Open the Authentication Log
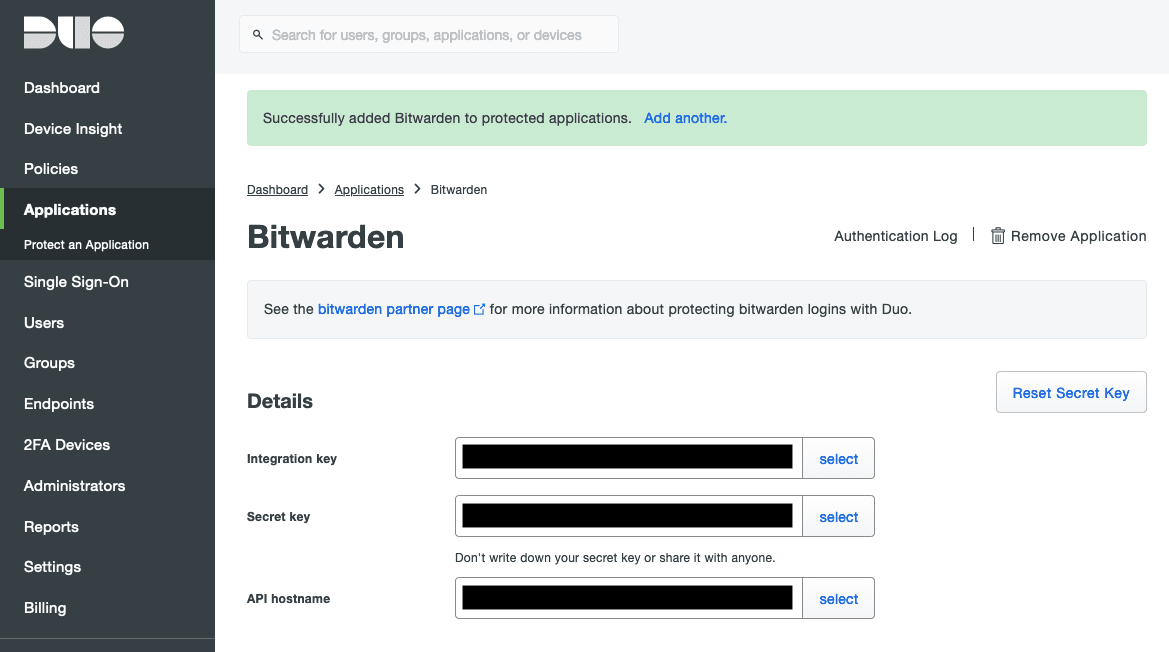This screenshot has width=1169, height=652. [895, 236]
